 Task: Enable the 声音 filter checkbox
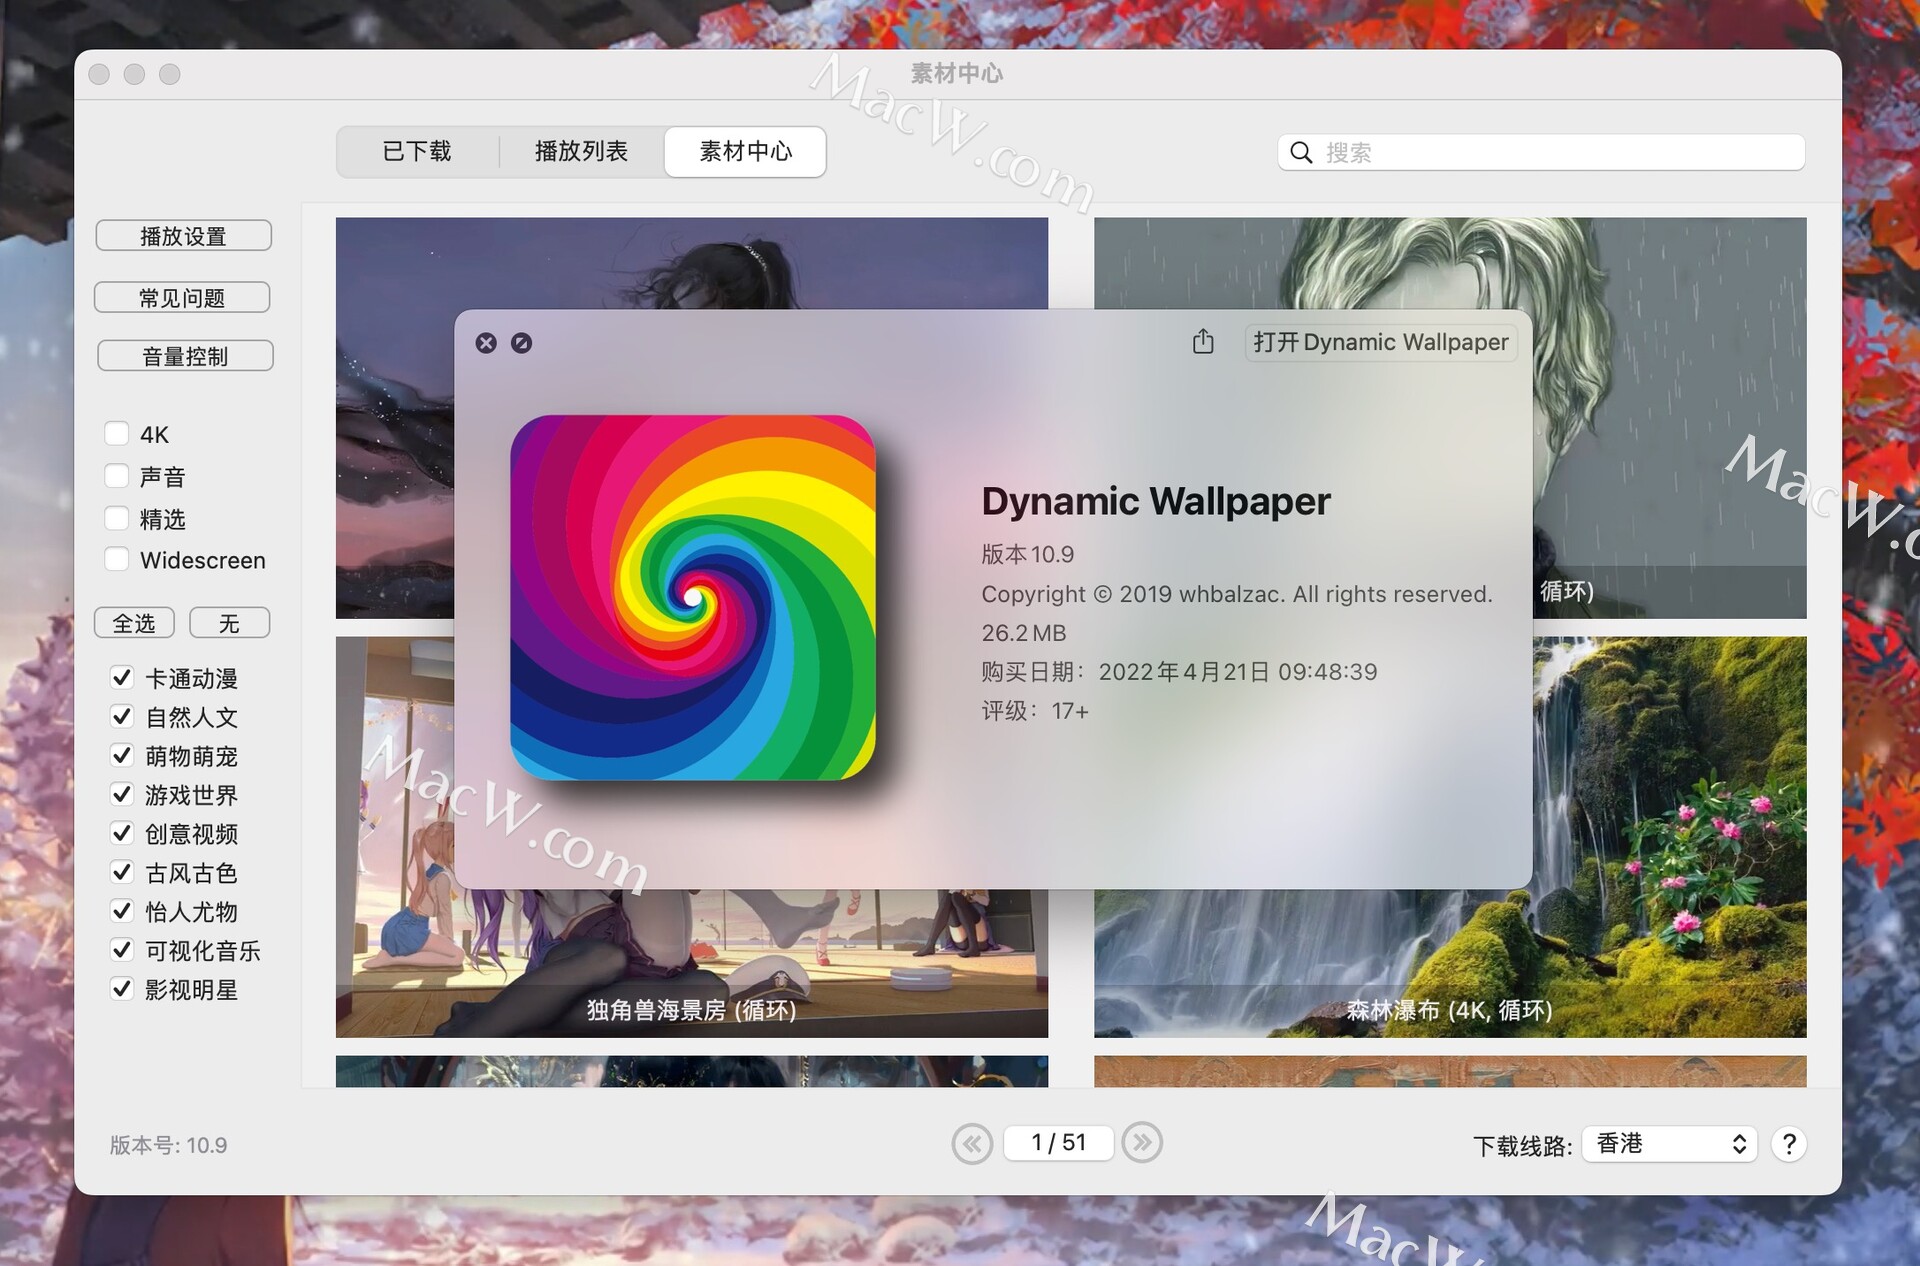(x=117, y=476)
